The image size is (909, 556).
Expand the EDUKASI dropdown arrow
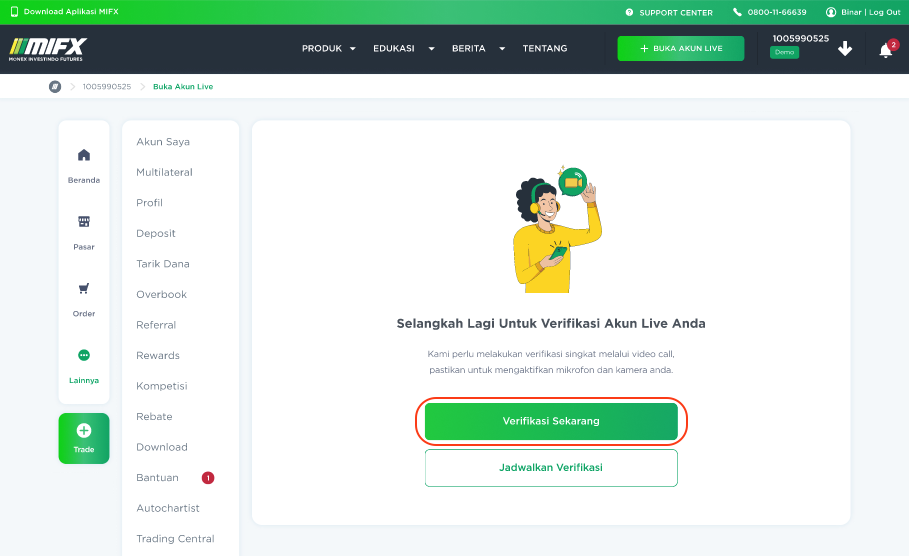(431, 49)
